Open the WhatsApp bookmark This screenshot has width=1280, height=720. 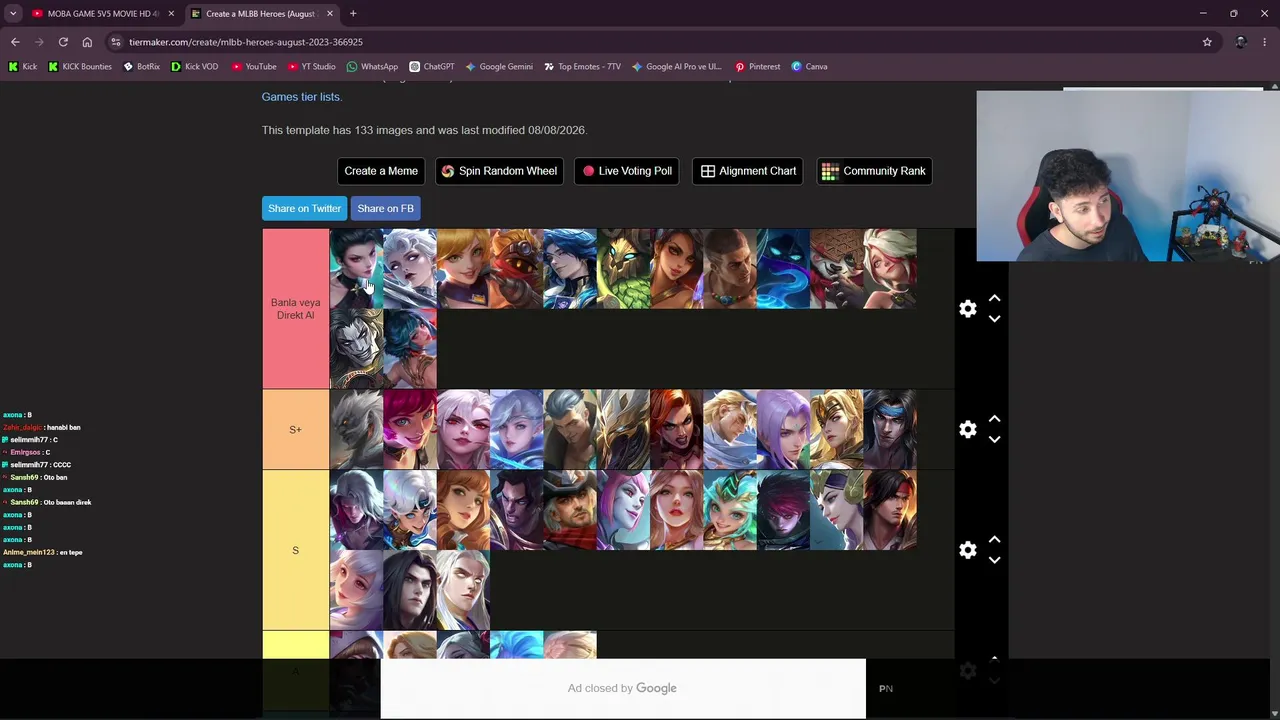tap(372, 67)
